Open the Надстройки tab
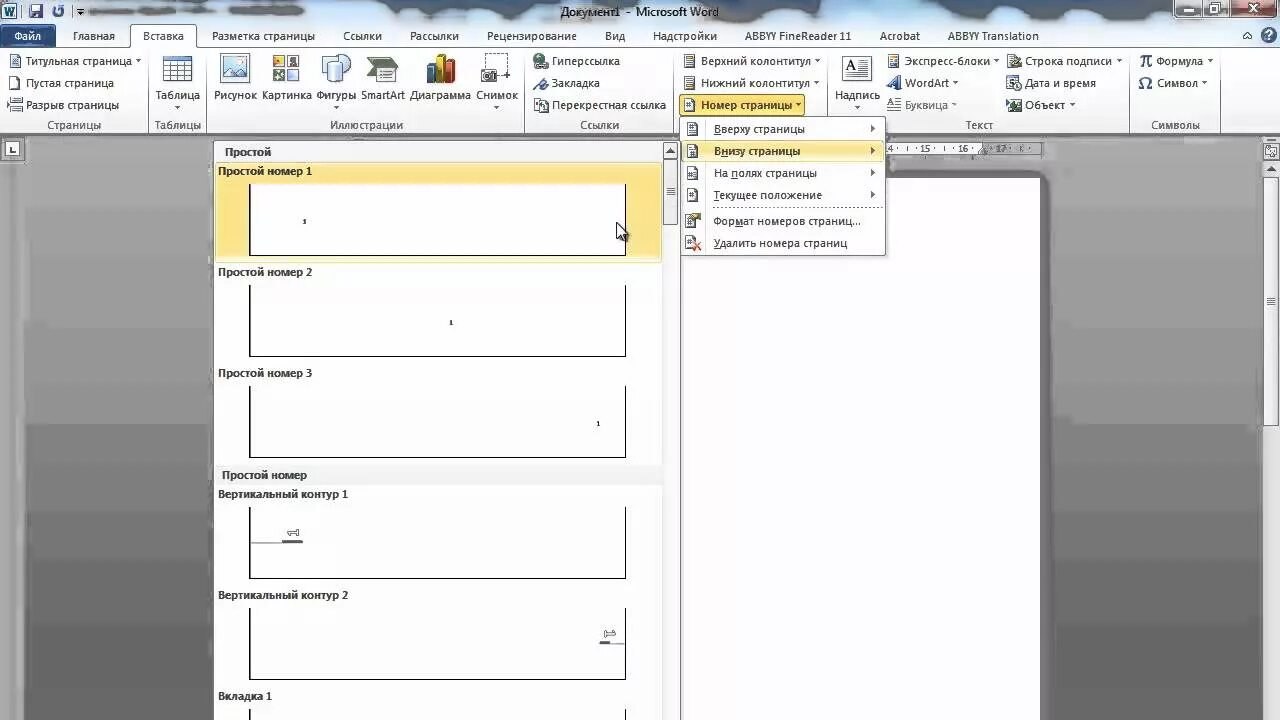 click(685, 36)
